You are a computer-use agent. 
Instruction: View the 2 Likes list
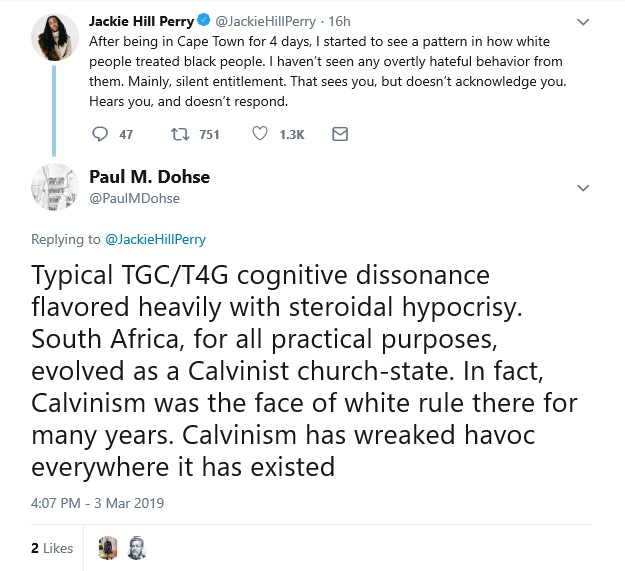click(52, 548)
